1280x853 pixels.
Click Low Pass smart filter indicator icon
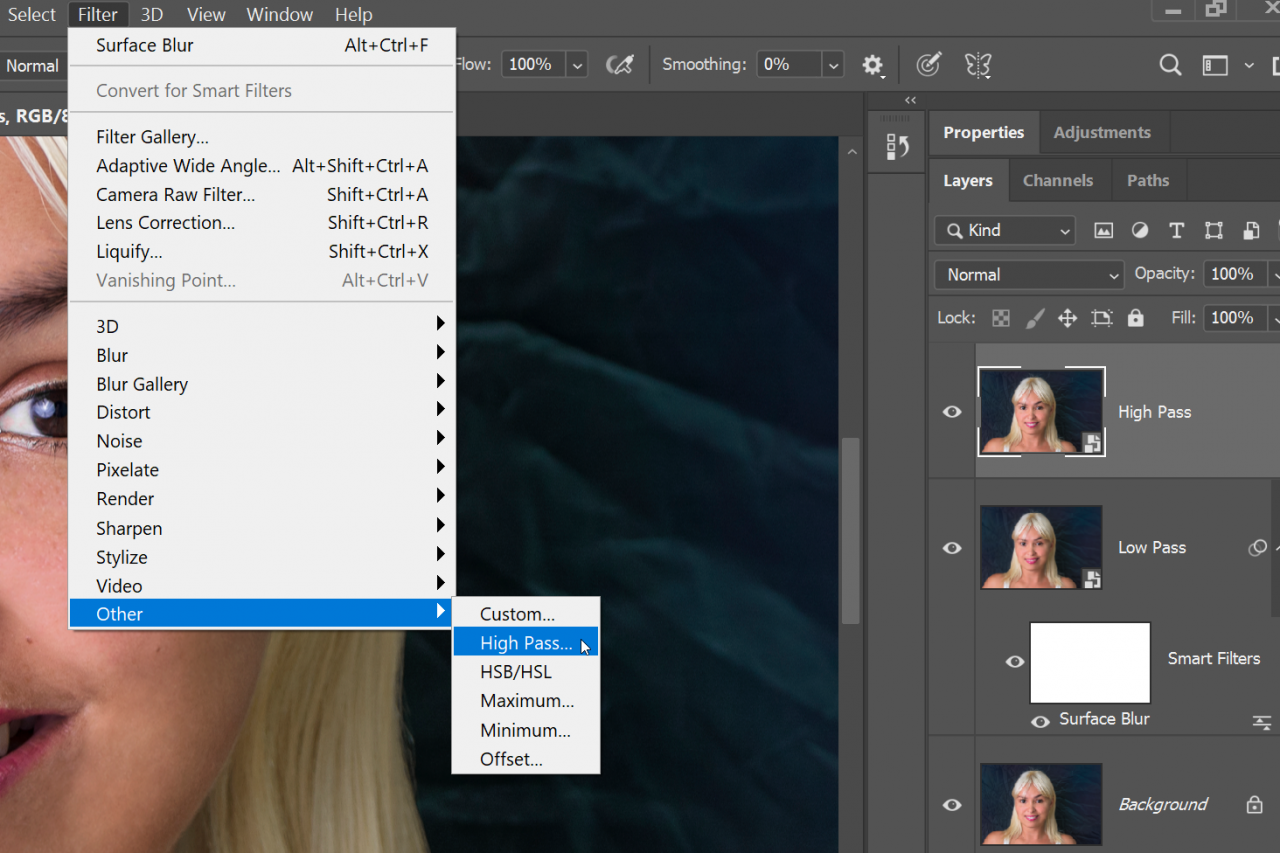click(1257, 548)
